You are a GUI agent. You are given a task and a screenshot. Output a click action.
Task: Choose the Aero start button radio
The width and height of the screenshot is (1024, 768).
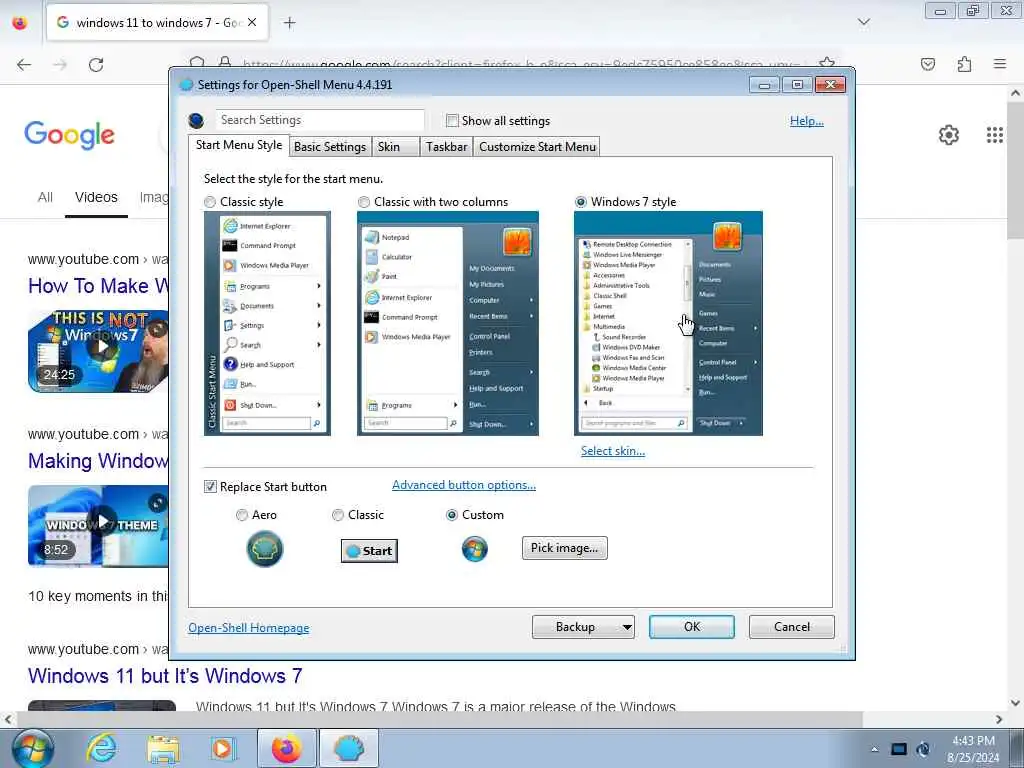click(242, 515)
